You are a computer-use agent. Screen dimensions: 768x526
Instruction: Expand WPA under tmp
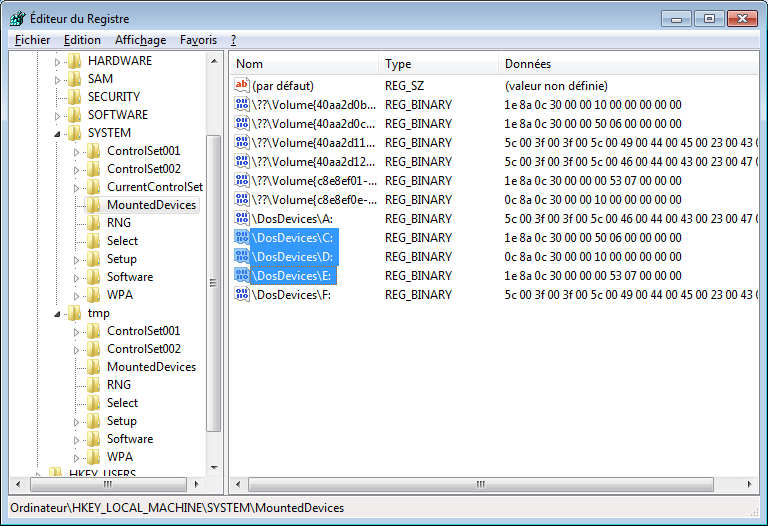[76, 458]
